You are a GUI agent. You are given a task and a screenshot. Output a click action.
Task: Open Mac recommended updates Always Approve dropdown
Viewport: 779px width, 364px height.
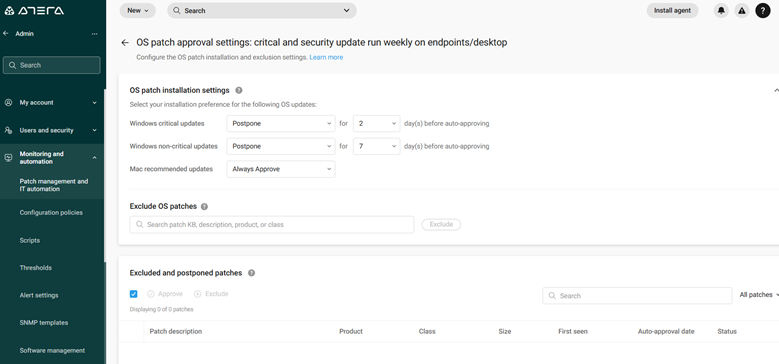pyautogui.click(x=281, y=169)
